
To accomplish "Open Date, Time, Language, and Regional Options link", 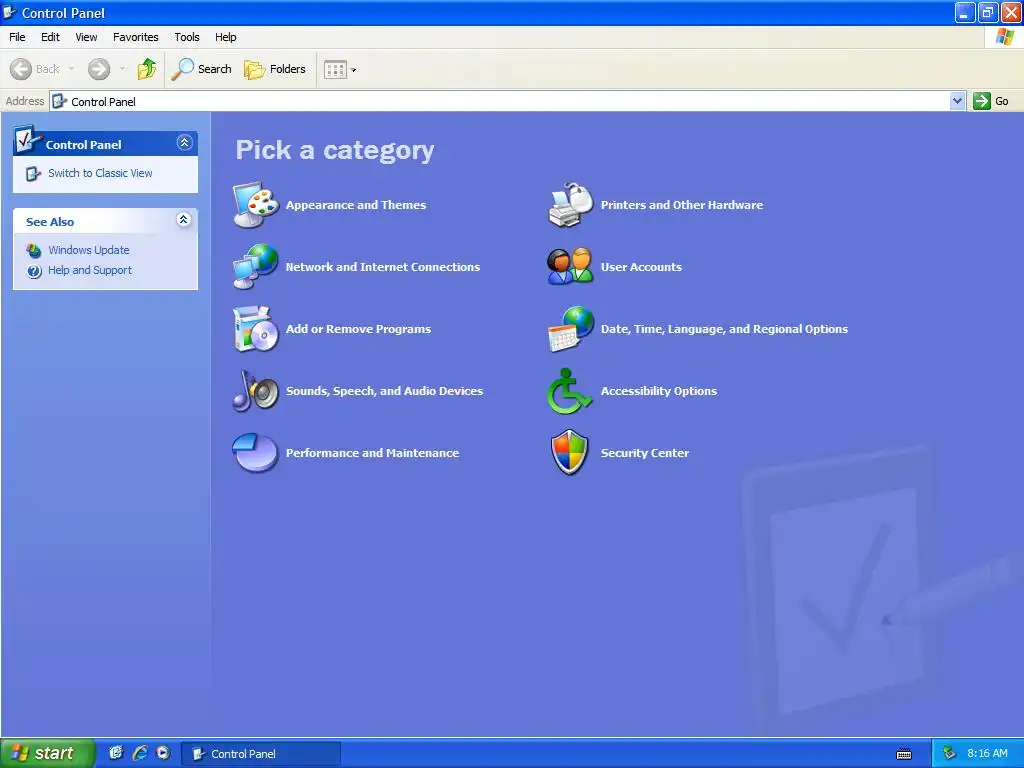I will [x=724, y=329].
